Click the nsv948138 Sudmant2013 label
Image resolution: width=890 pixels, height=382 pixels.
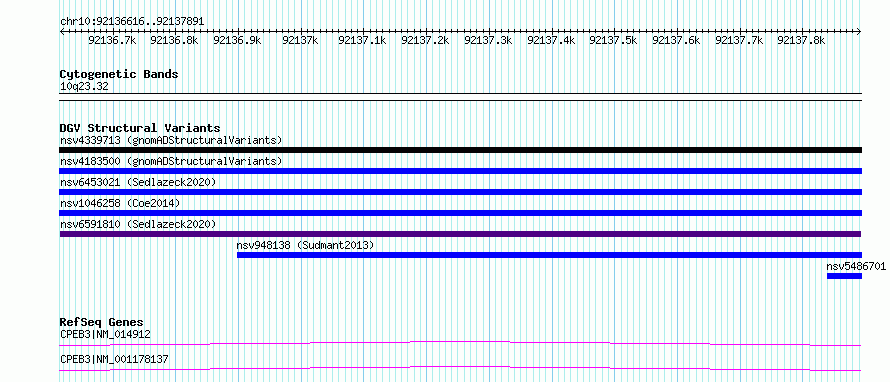(305, 245)
